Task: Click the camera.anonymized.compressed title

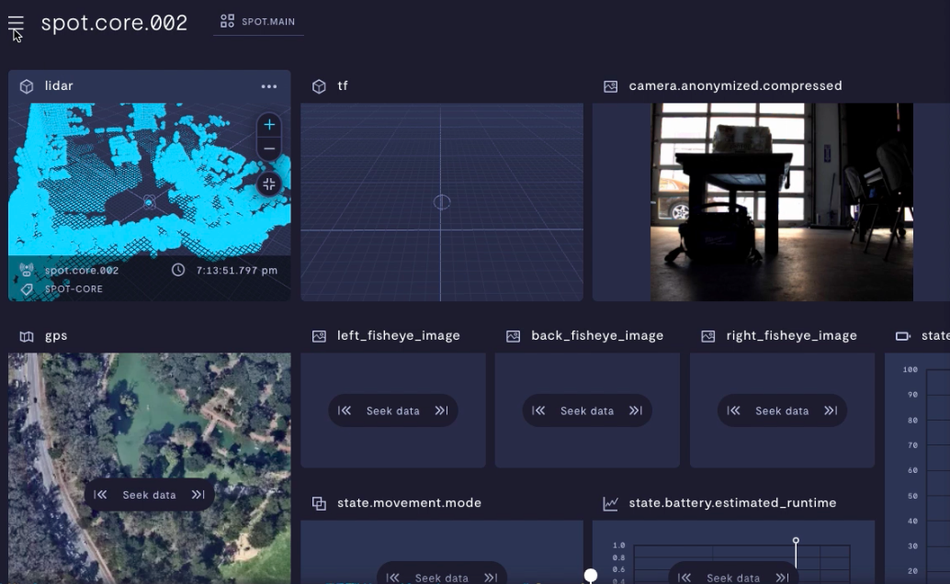Action: 736,86
